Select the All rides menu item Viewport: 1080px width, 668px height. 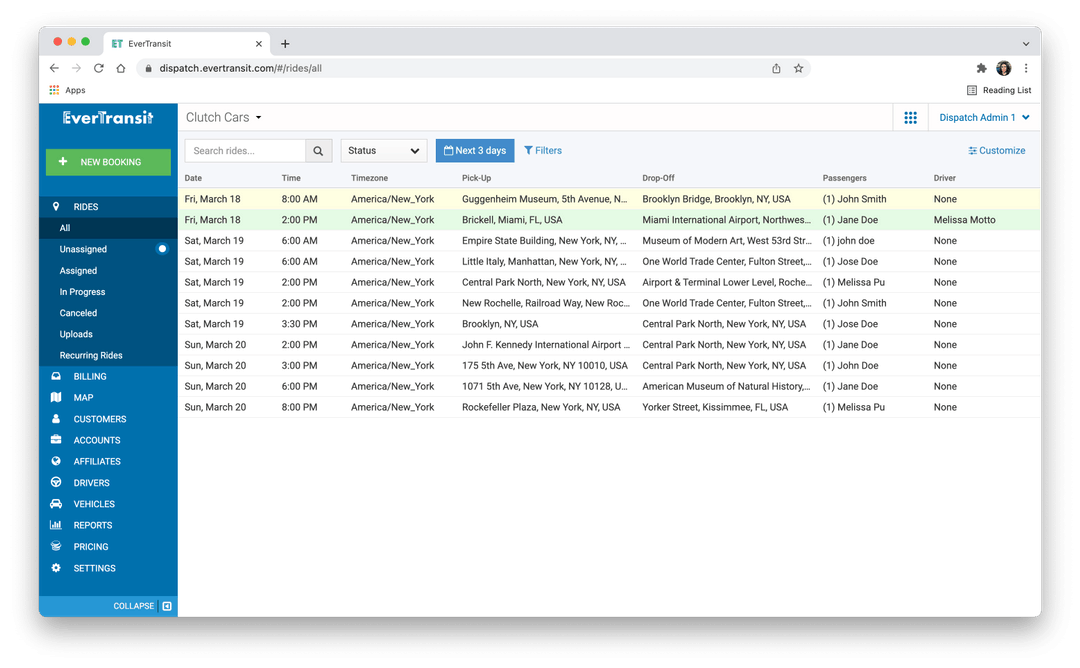[64, 228]
